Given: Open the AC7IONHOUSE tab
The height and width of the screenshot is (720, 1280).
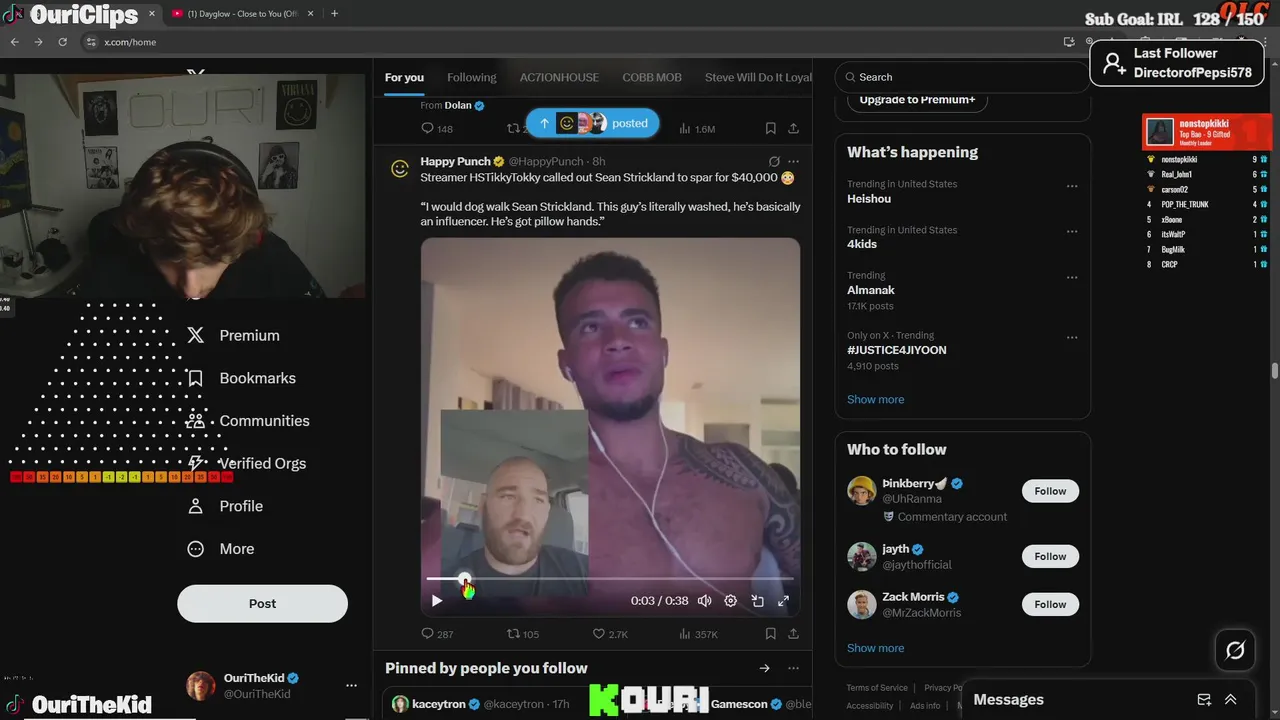Looking at the screenshot, I should [559, 77].
